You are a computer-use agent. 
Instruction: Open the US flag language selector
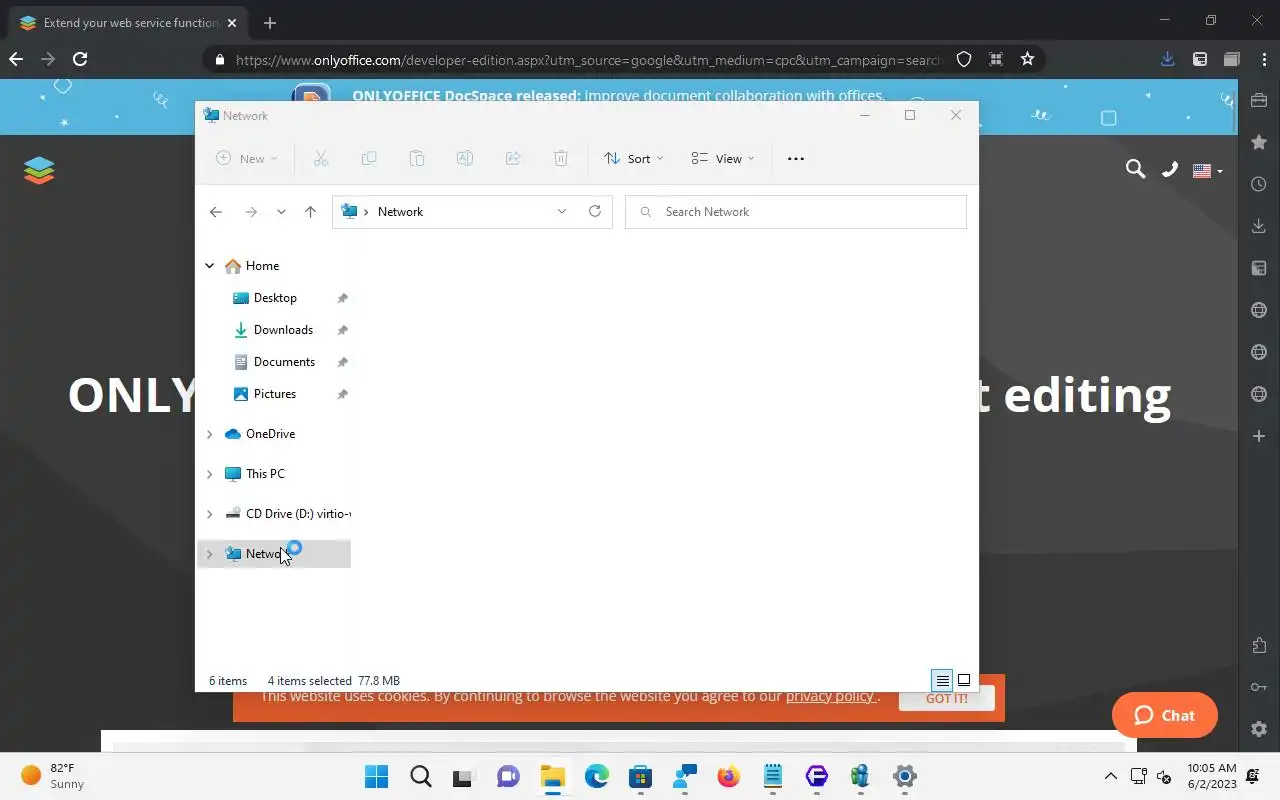(x=1207, y=171)
